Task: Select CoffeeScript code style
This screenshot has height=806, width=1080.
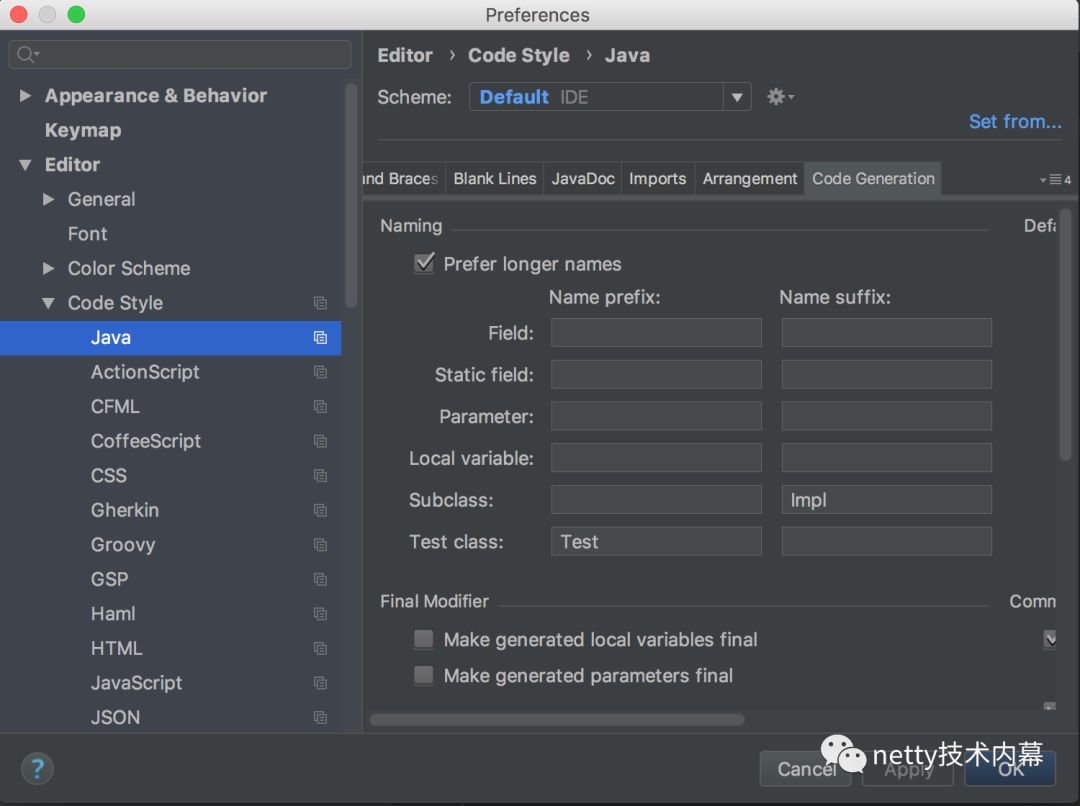Action: tap(171, 441)
